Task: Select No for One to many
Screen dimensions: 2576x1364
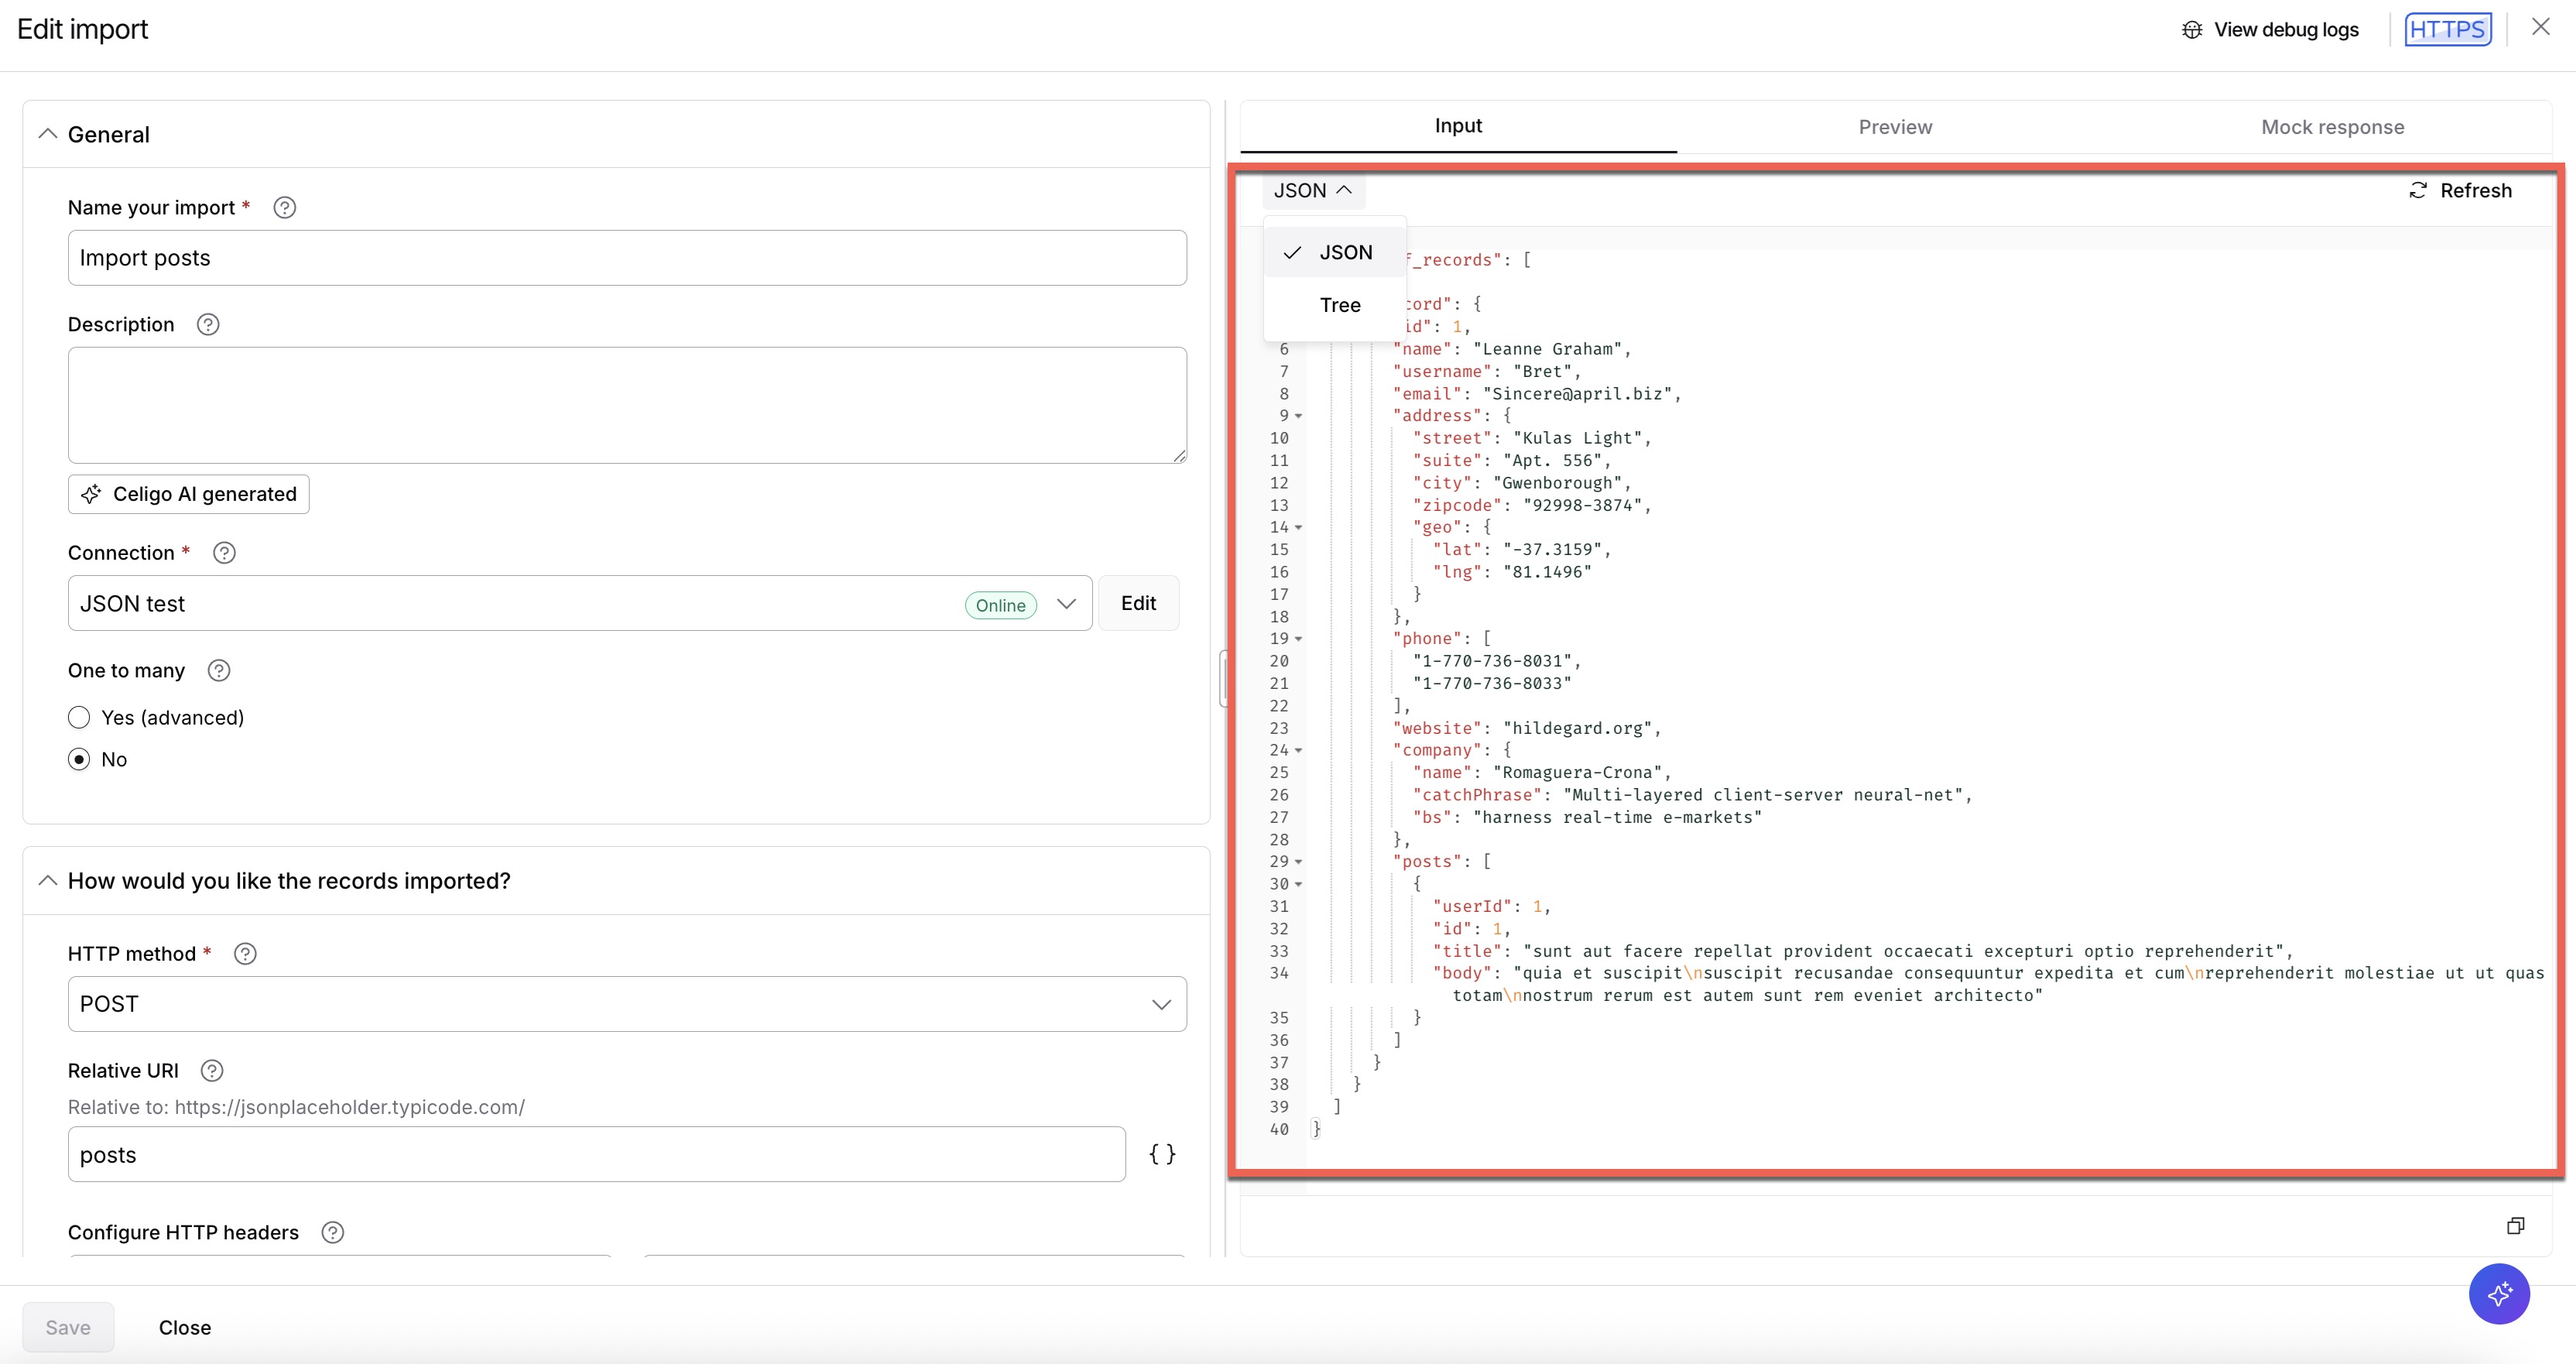Action: [x=79, y=759]
